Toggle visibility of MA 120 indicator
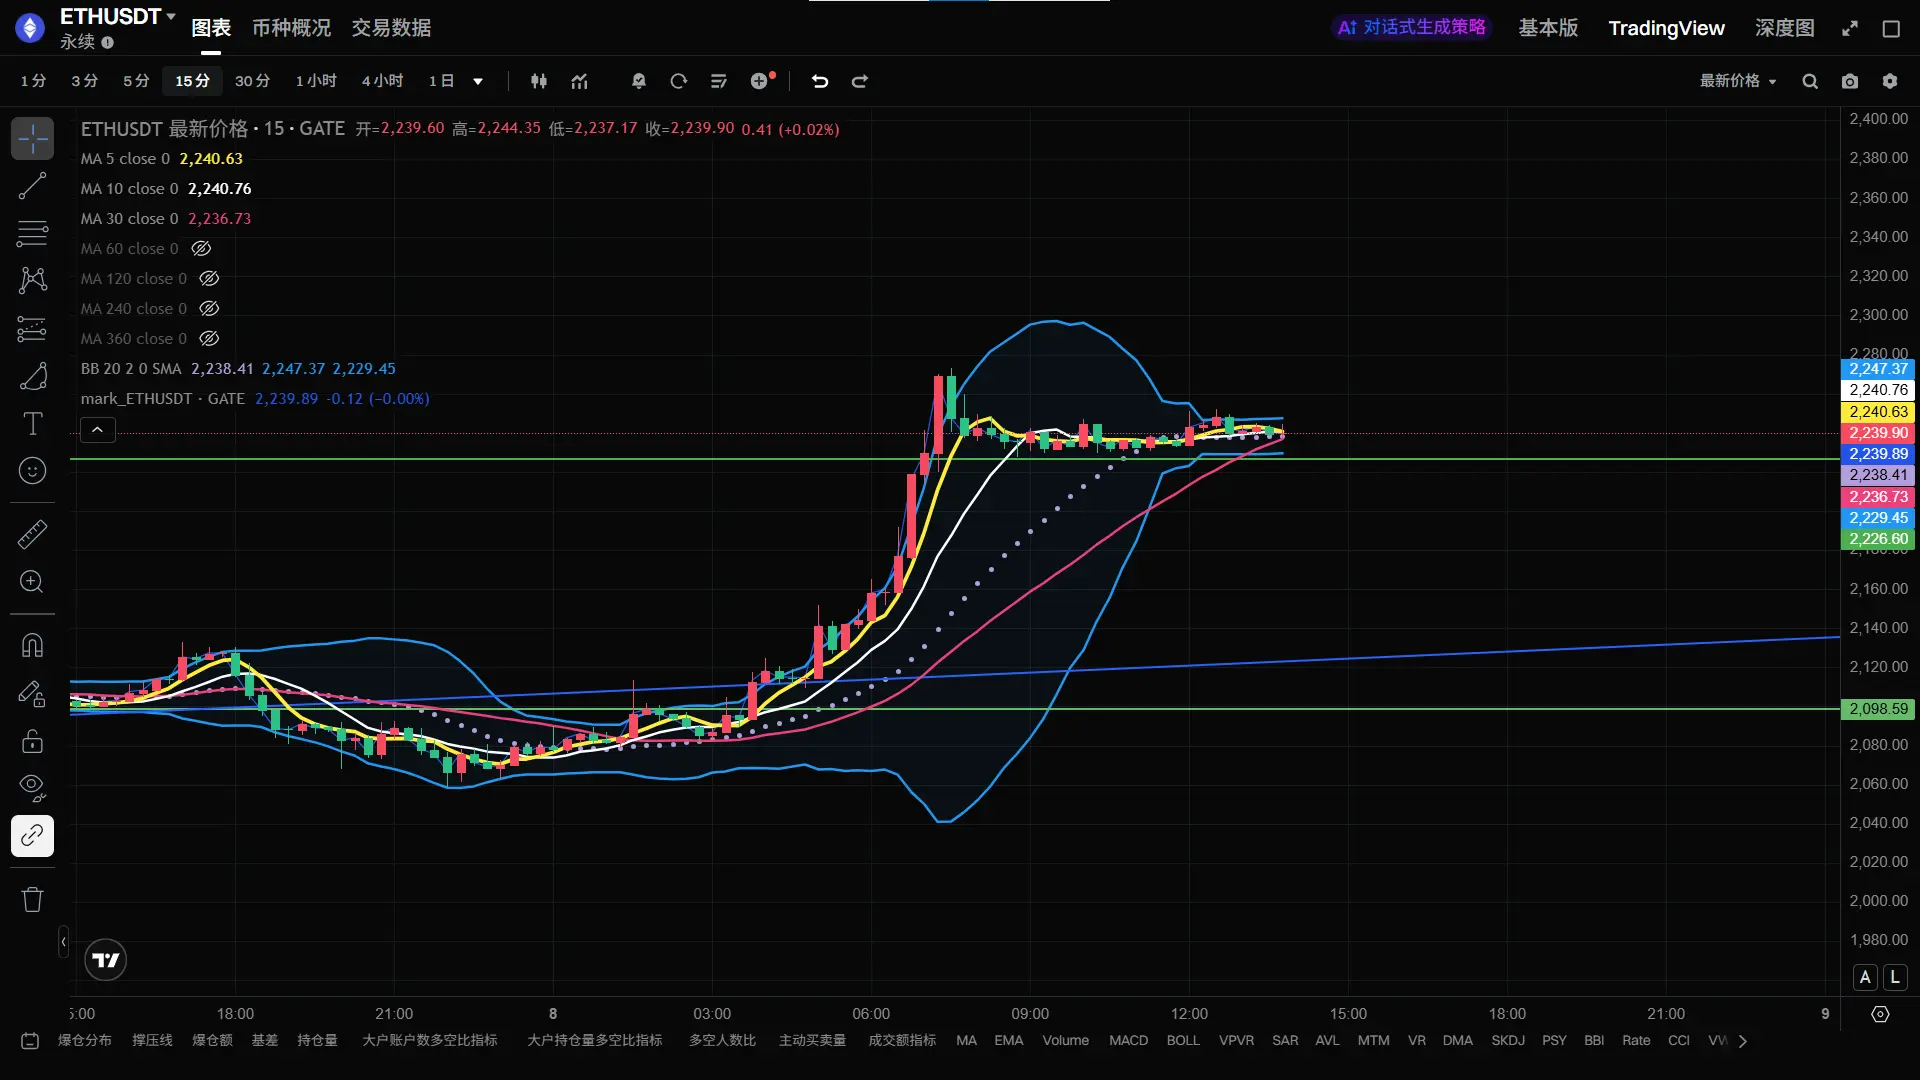 tap(209, 278)
